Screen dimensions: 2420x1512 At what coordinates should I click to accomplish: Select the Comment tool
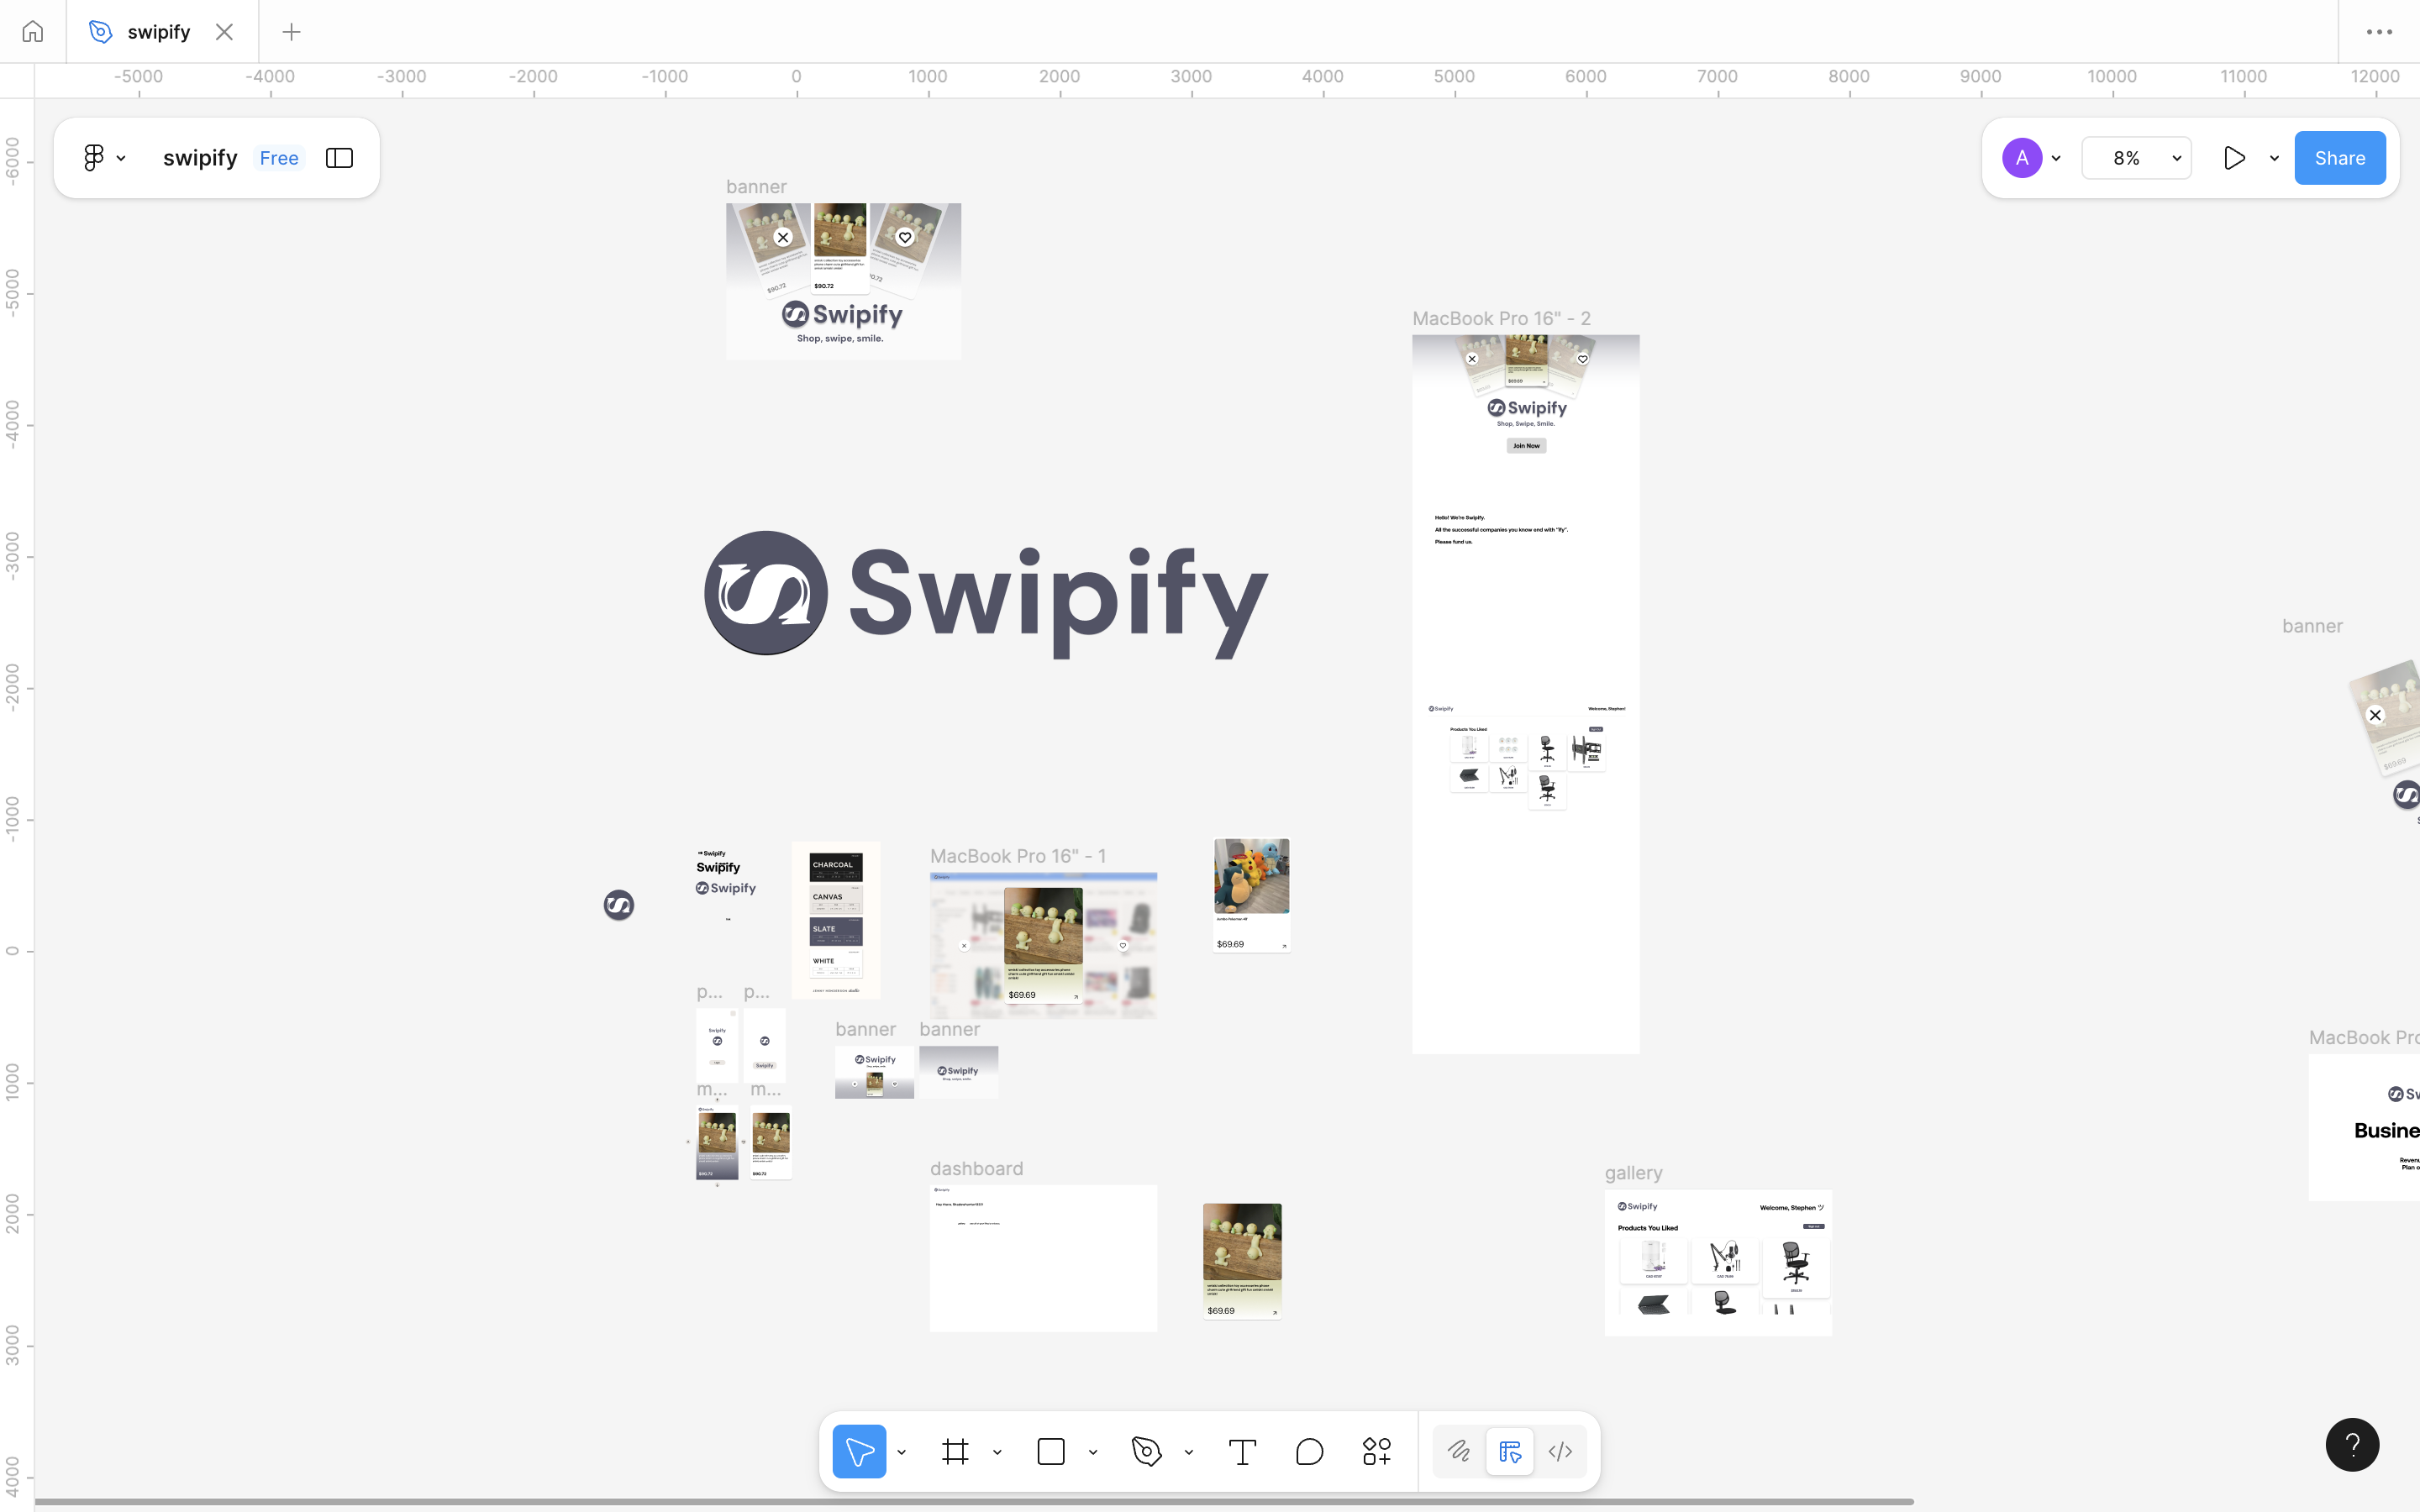click(1309, 1451)
